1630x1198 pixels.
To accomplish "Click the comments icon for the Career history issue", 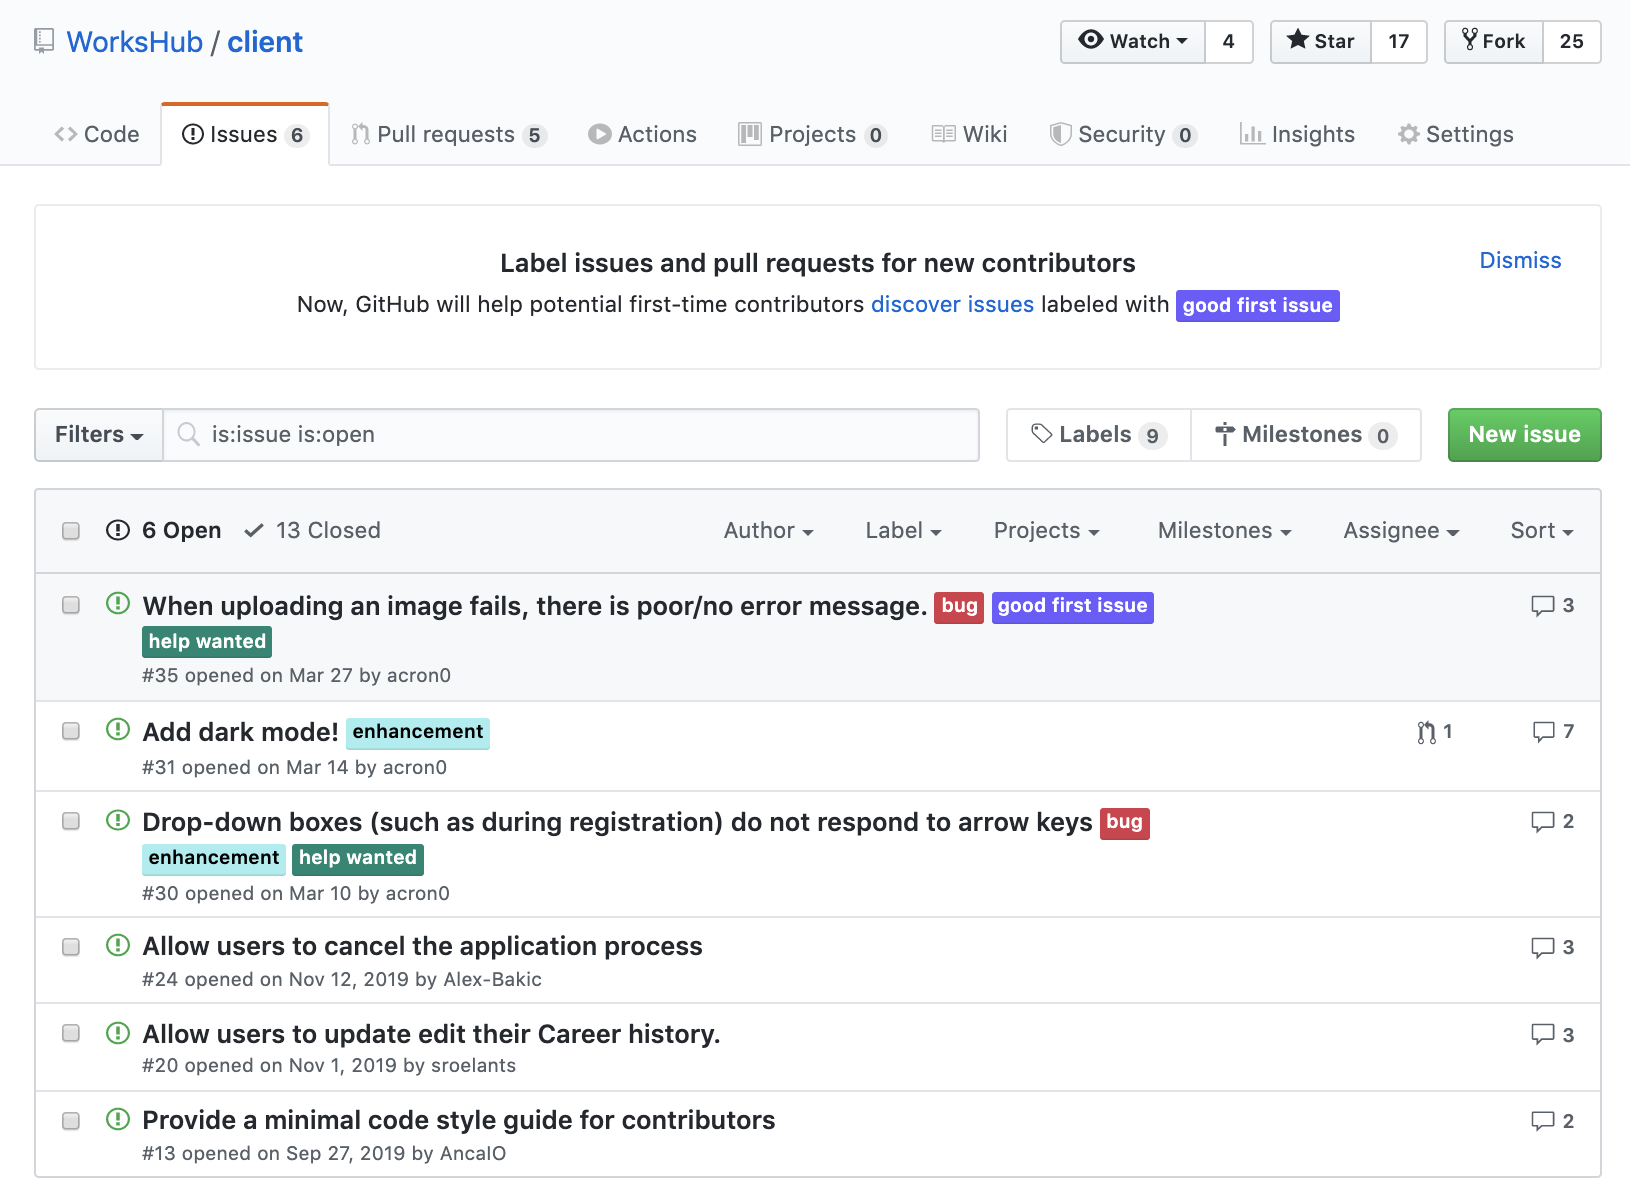I will pos(1542,1034).
